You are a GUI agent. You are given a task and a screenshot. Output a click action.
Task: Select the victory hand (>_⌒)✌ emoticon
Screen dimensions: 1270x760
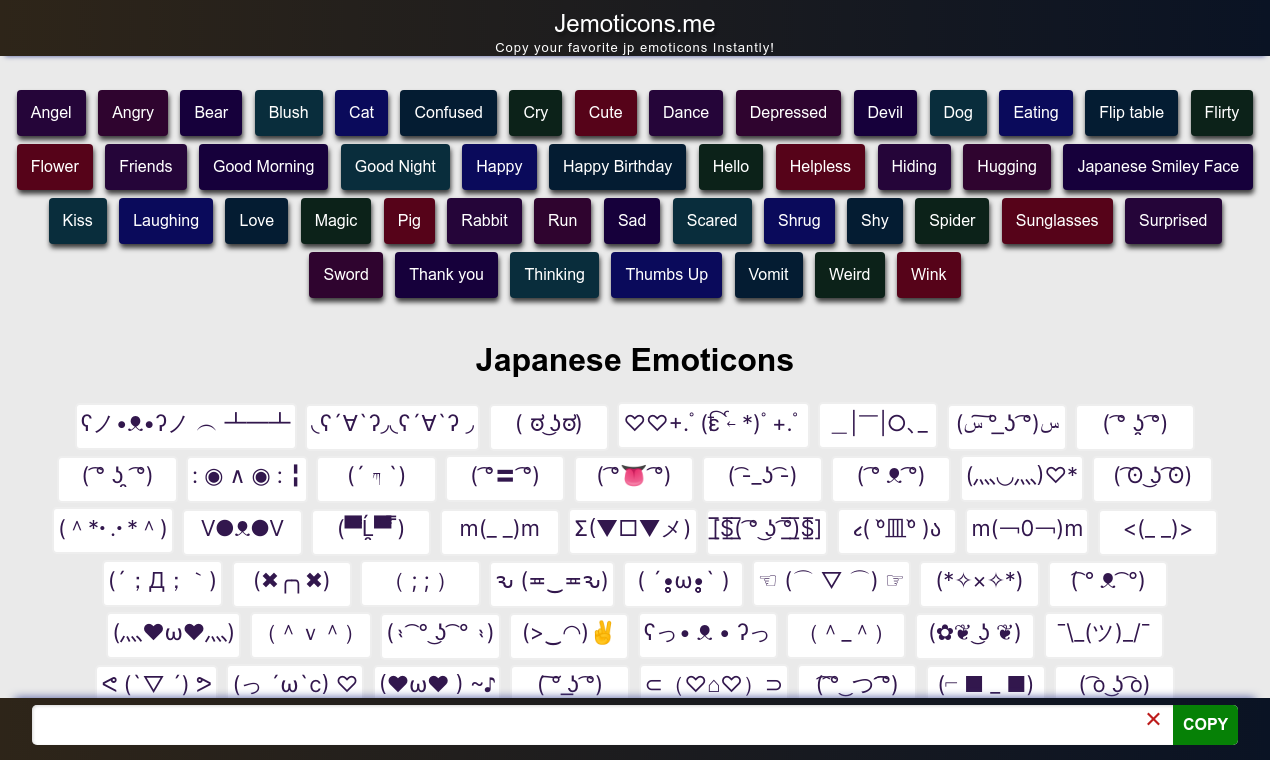pos(568,635)
